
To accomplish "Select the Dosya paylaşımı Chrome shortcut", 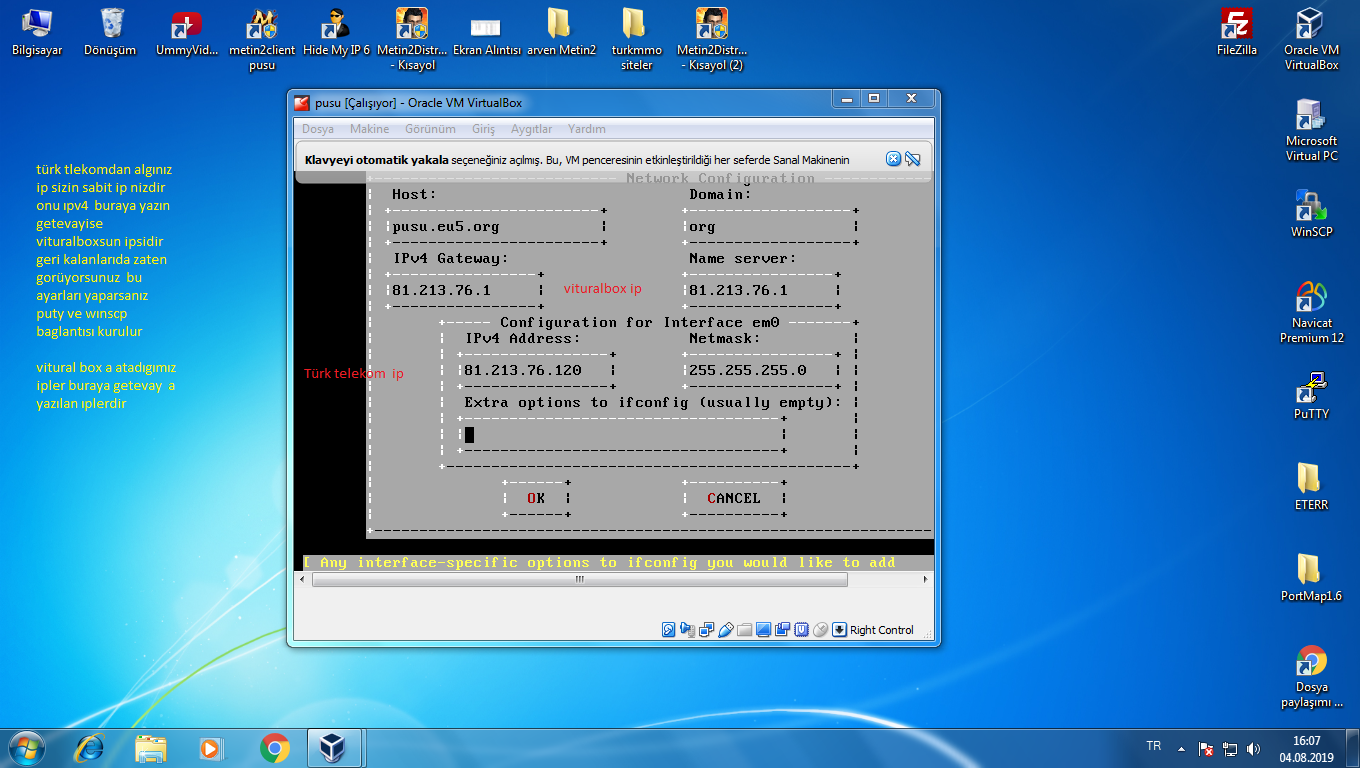I will (1311, 676).
